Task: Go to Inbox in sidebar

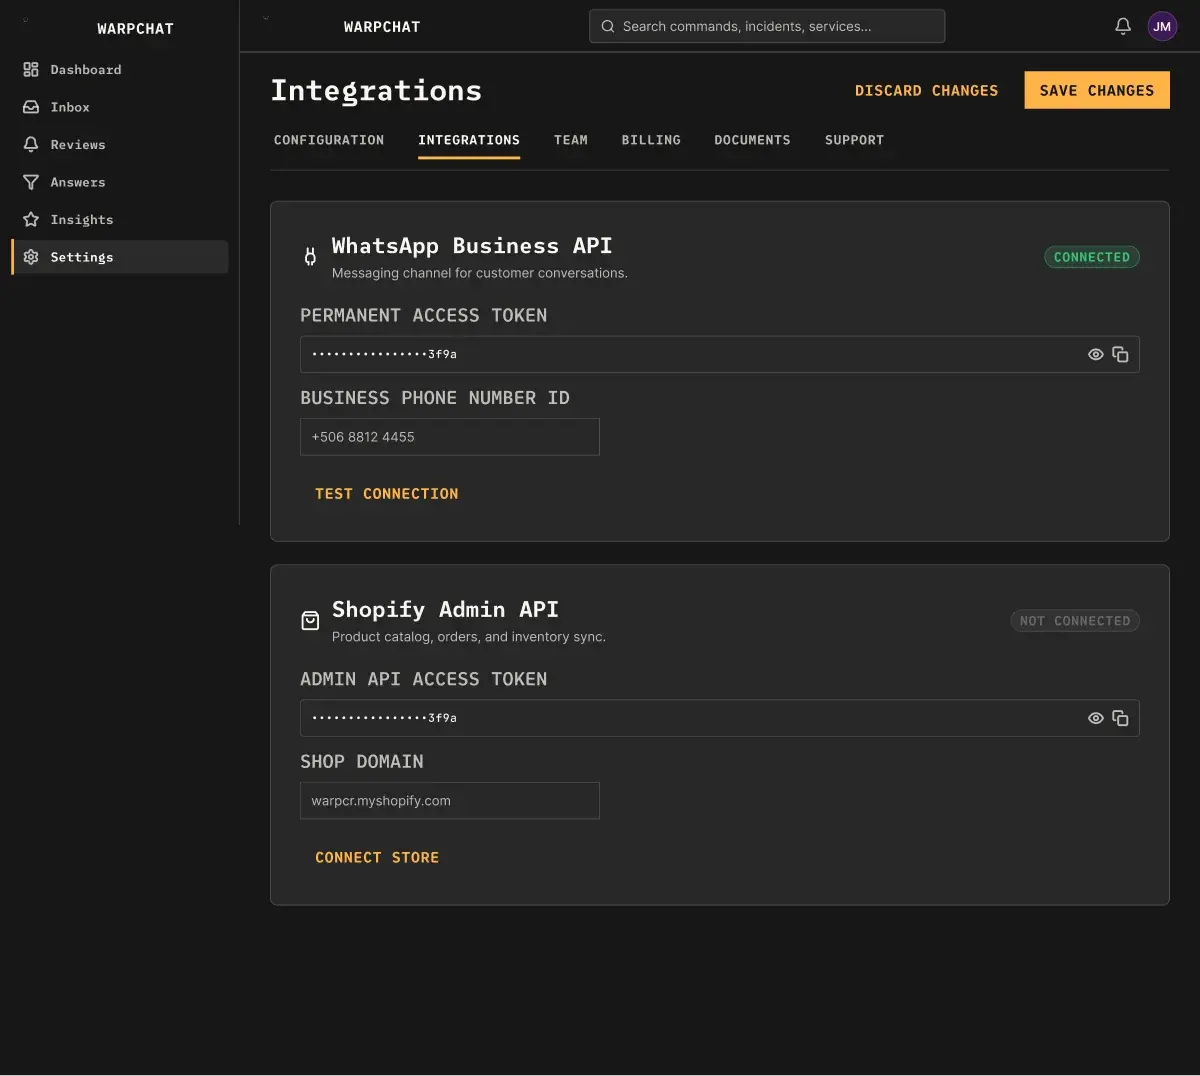Action: click(120, 107)
